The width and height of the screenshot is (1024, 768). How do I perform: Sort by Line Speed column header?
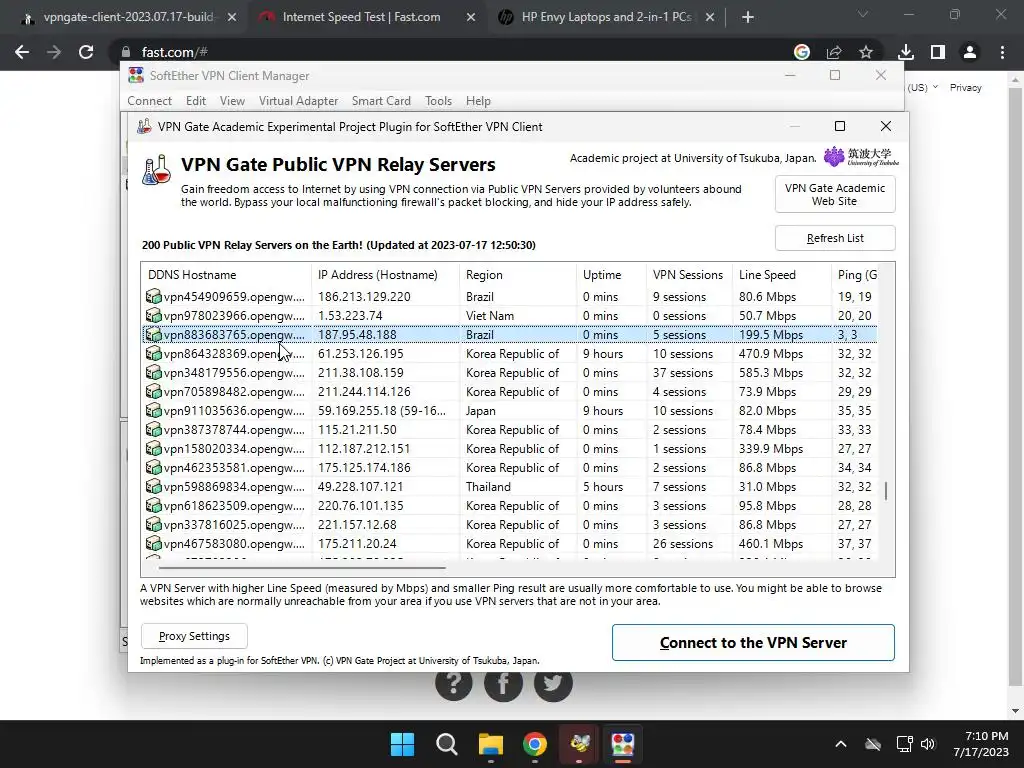point(782,275)
